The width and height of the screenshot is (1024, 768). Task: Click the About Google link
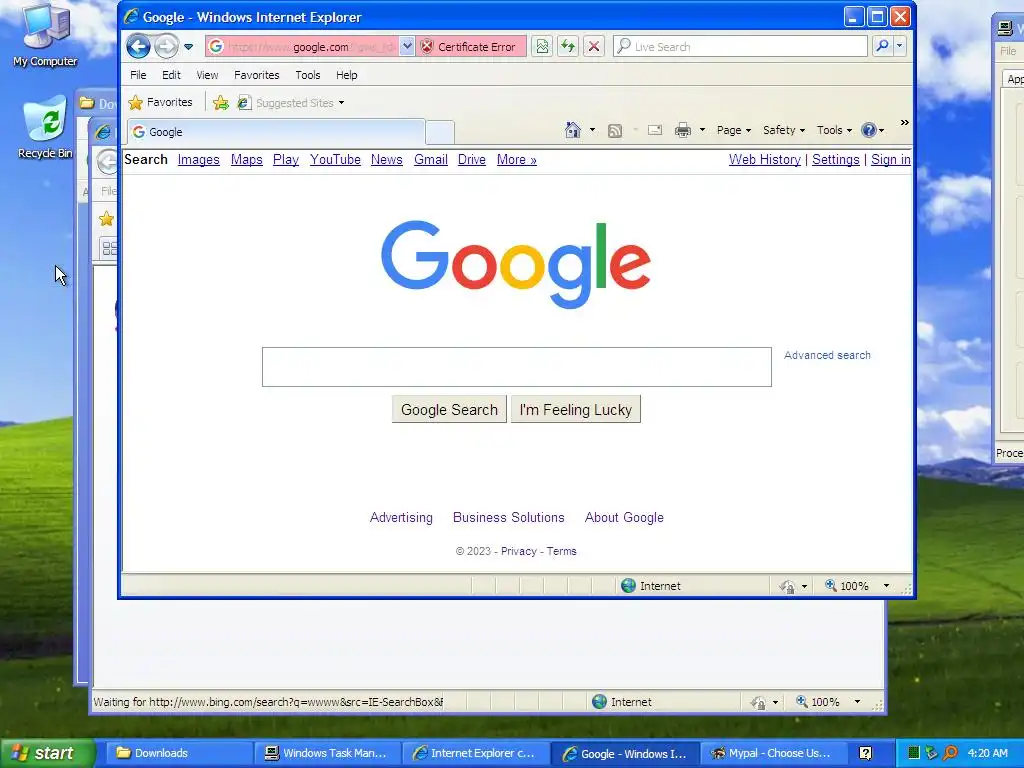(624, 517)
